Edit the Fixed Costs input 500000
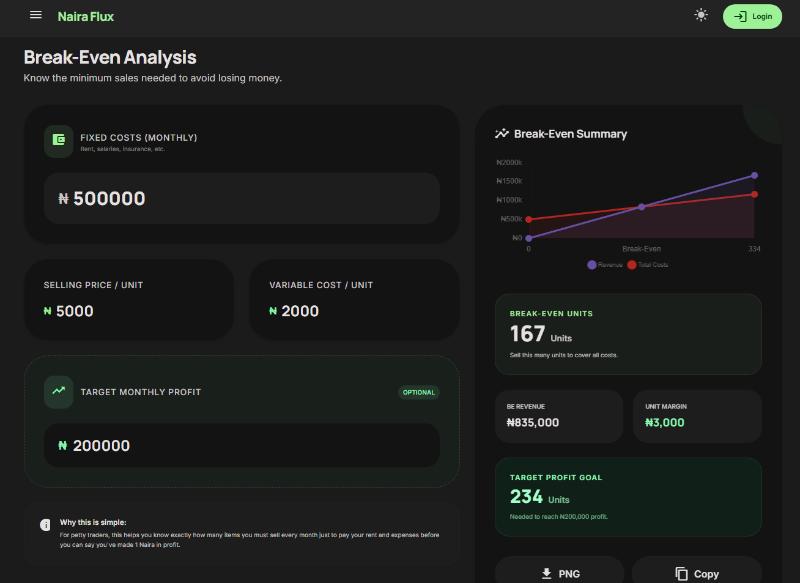 242,198
